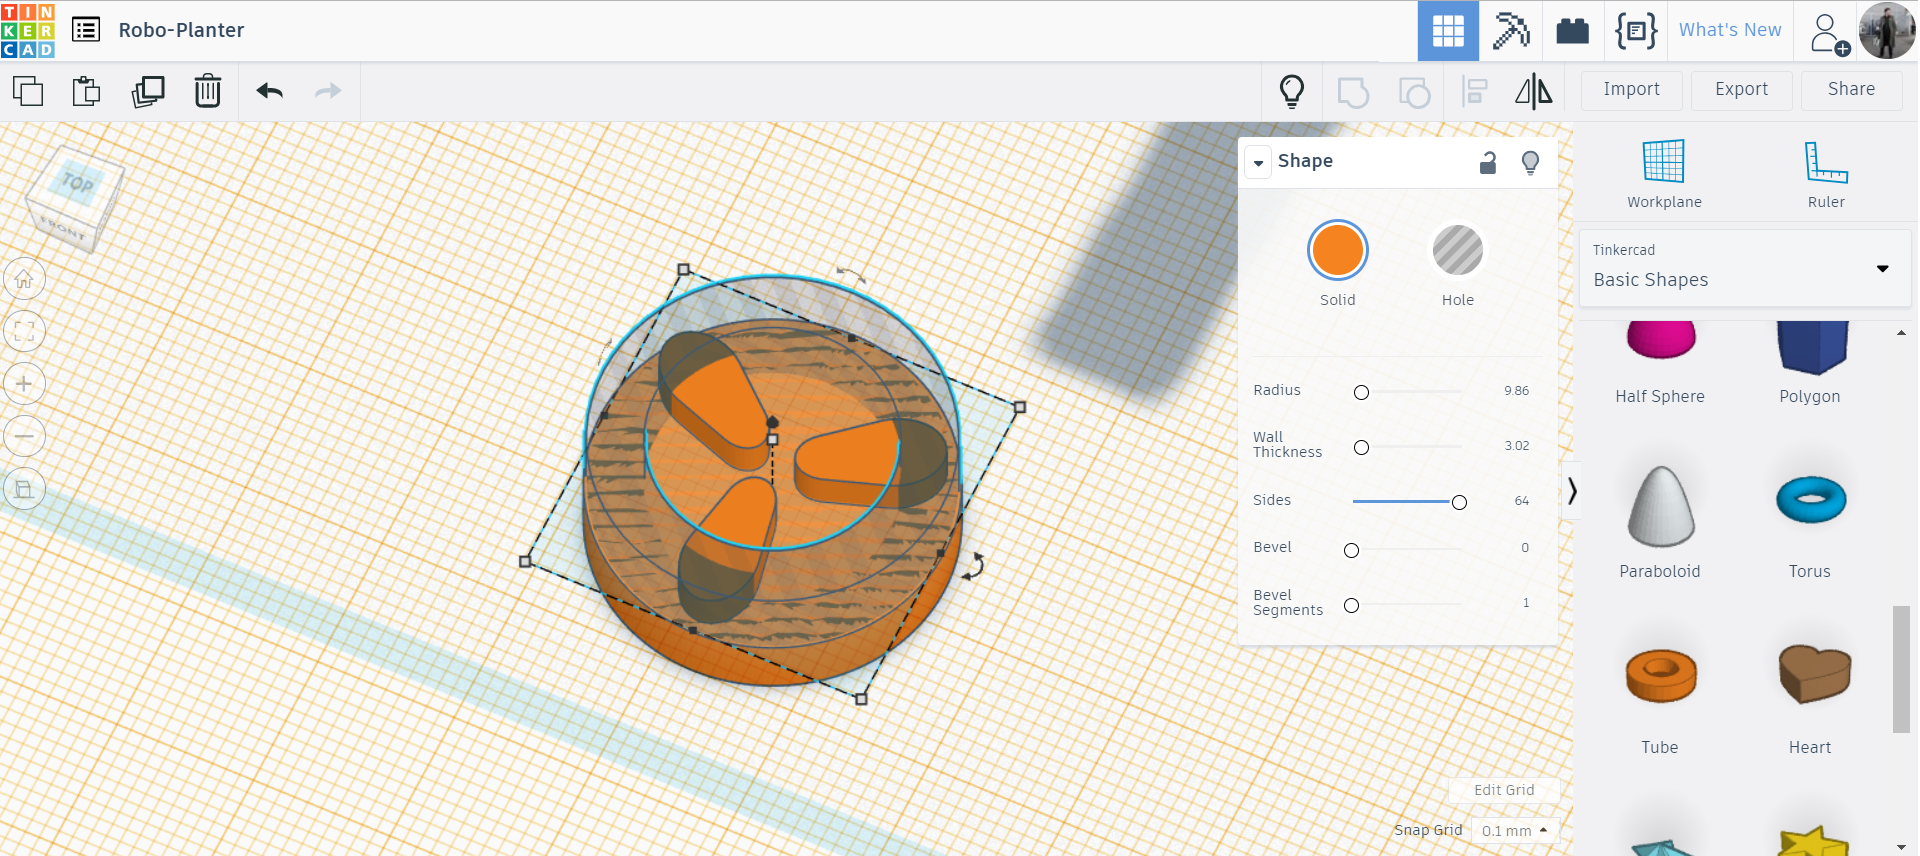Image resolution: width=1920 pixels, height=856 pixels.
Task: Click the Paste icon in toolbar
Action: (x=87, y=91)
